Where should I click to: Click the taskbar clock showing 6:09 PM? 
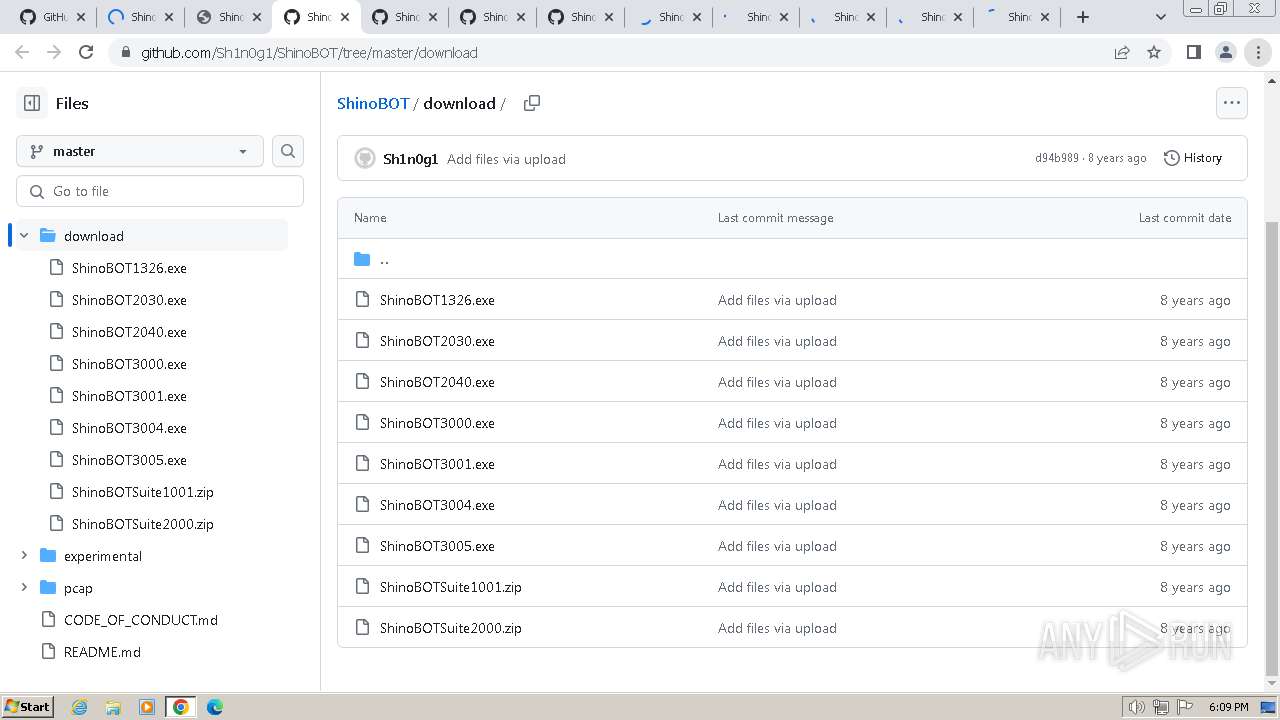[x=1228, y=707]
